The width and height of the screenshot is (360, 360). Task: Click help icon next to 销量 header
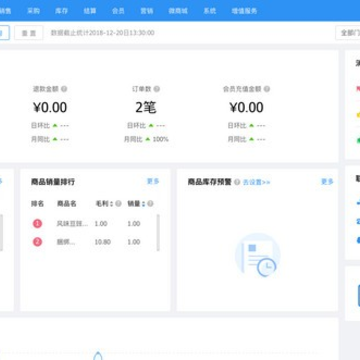pyautogui.click(x=150, y=204)
